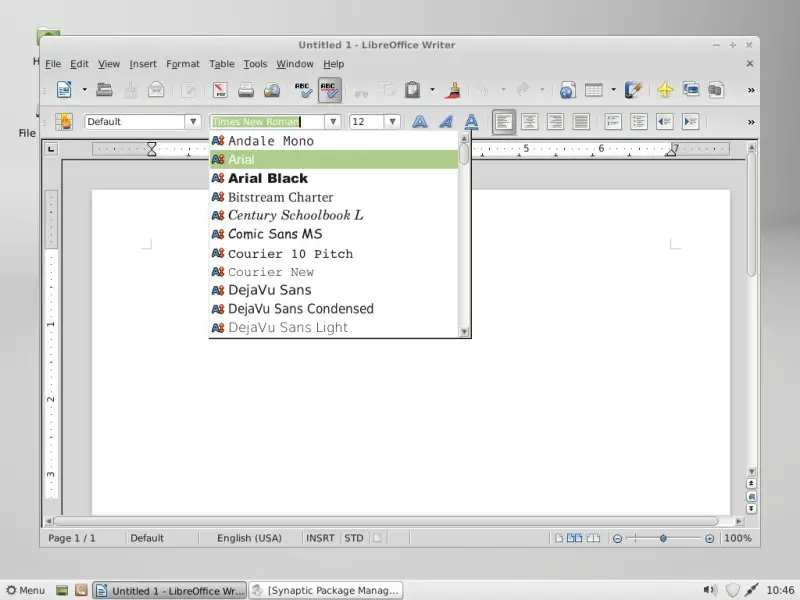Click the font list scroll-down arrow

[x=464, y=332]
